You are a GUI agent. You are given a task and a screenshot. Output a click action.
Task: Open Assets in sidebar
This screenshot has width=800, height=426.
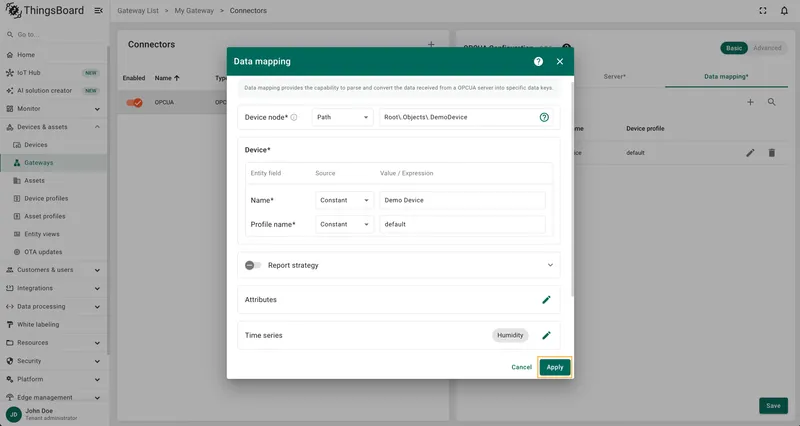pos(54,181)
